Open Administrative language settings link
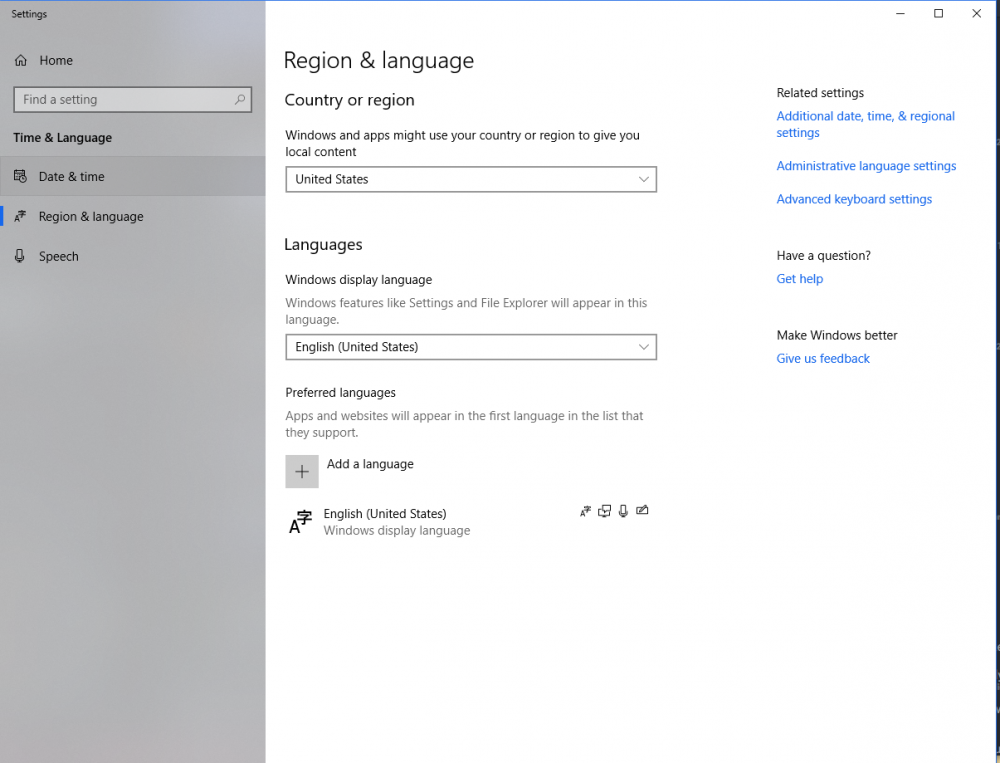Image resolution: width=1000 pixels, height=763 pixels. pyautogui.click(x=866, y=166)
